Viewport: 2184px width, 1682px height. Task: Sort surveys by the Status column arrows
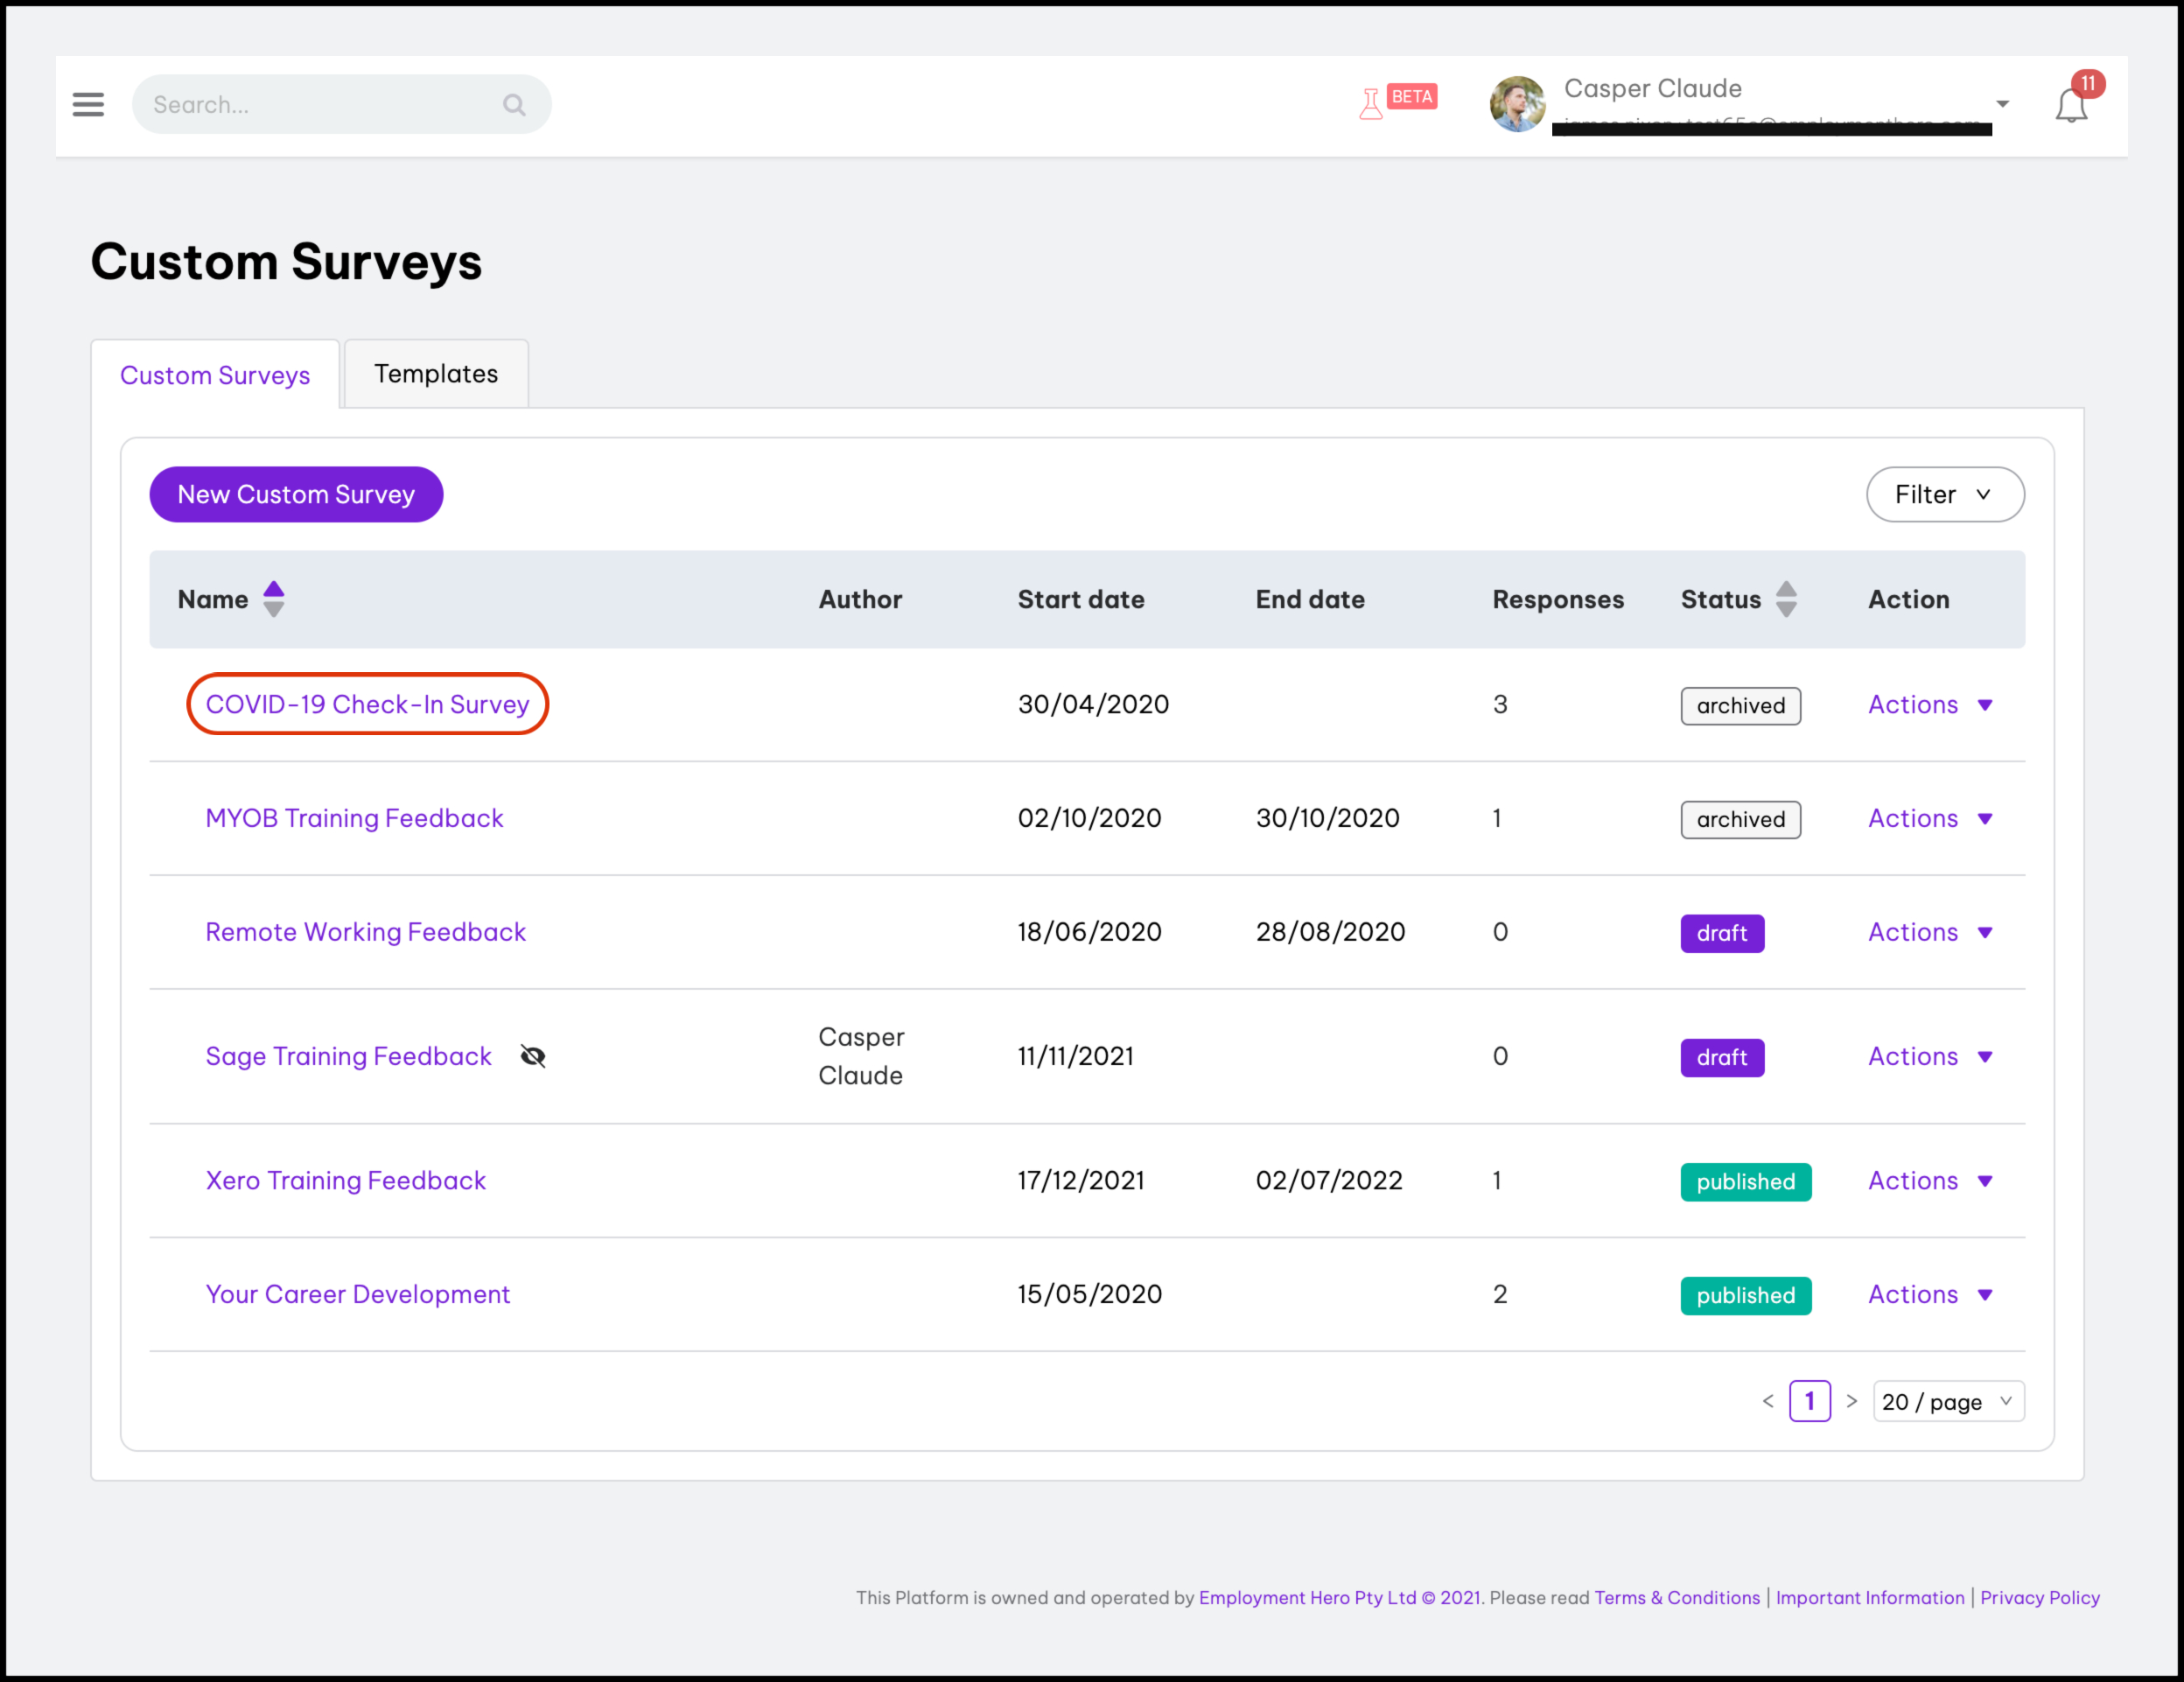pos(1786,599)
